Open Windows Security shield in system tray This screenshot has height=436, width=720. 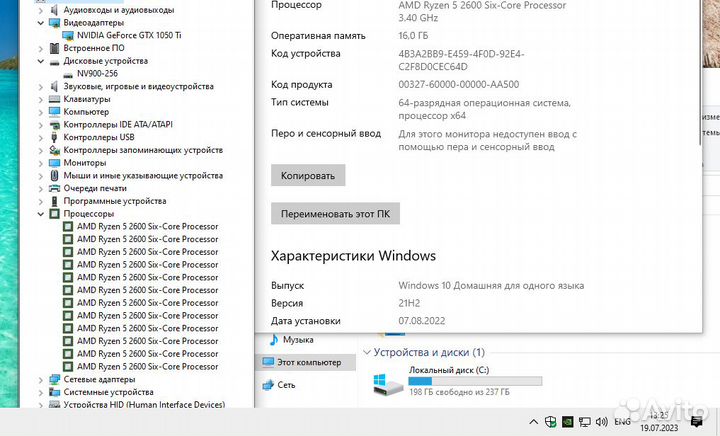[551, 421]
